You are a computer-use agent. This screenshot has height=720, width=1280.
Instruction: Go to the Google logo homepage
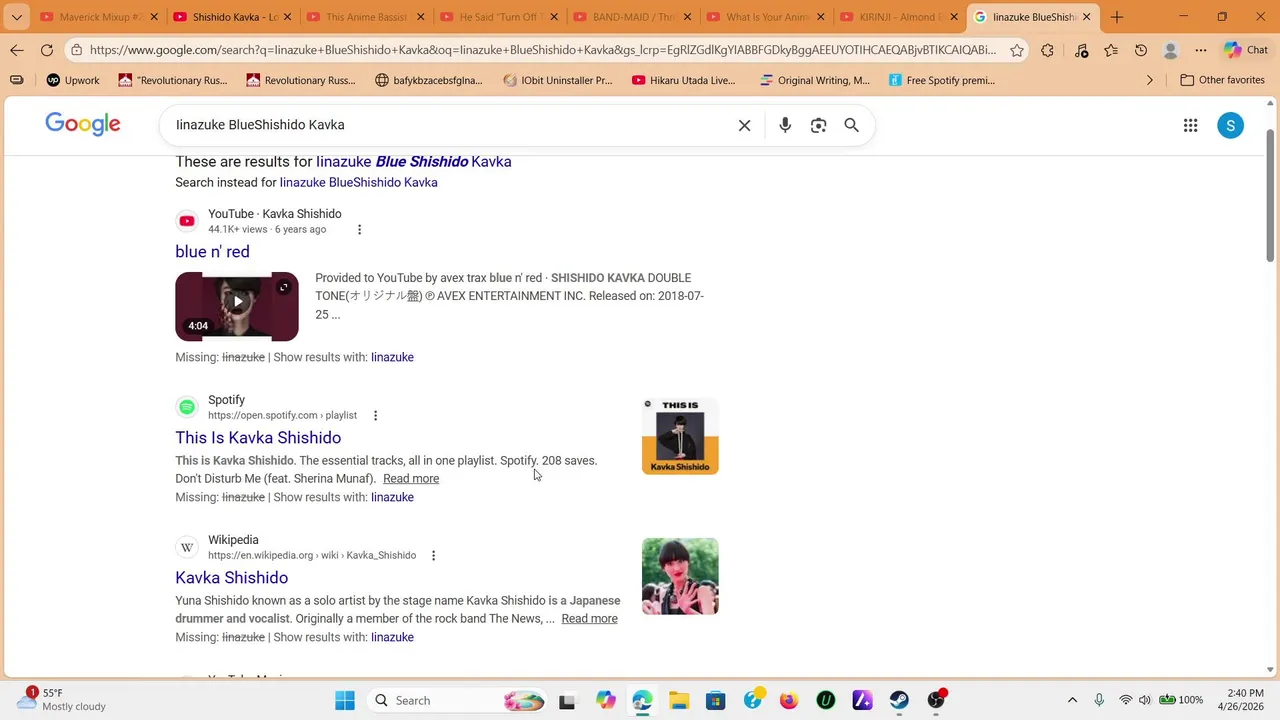(x=83, y=124)
